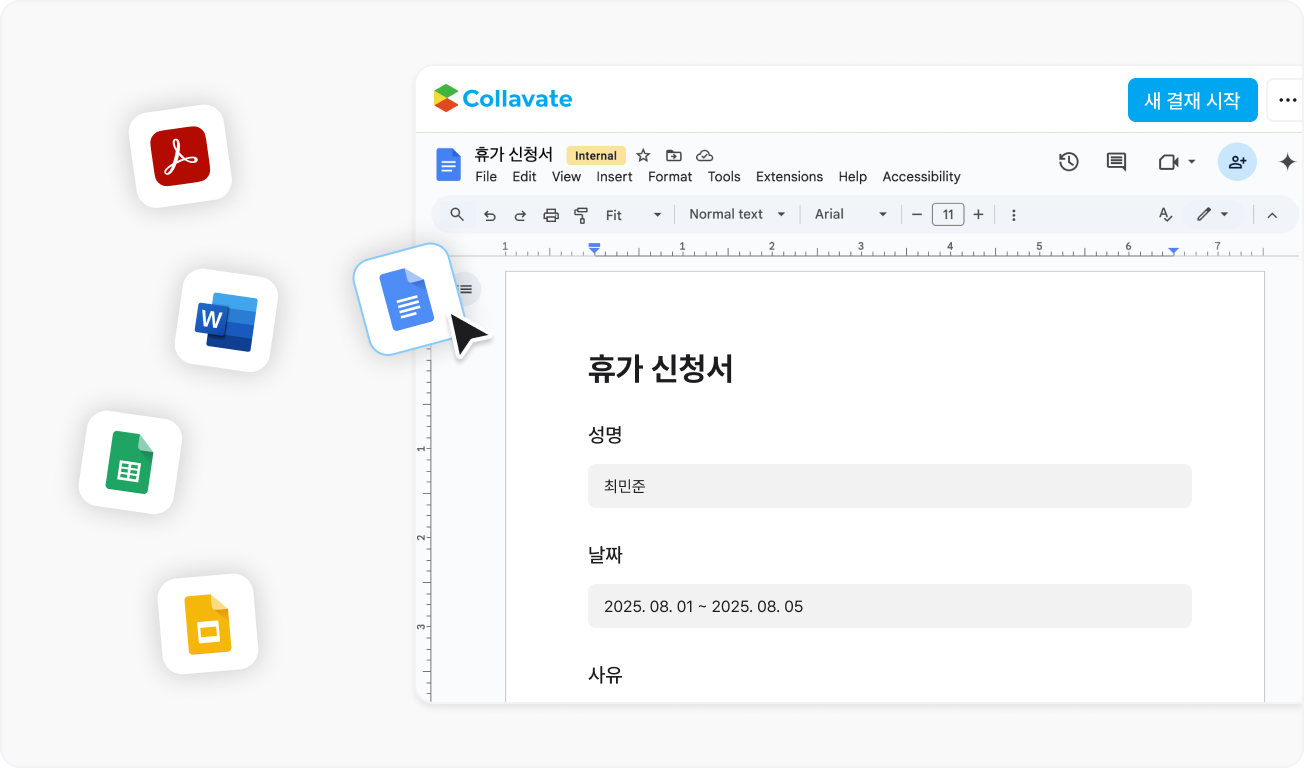Image resolution: width=1304 pixels, height=768 pixels.
Task: Click the Adobe PDF file icon
Action: pos(180,156)
